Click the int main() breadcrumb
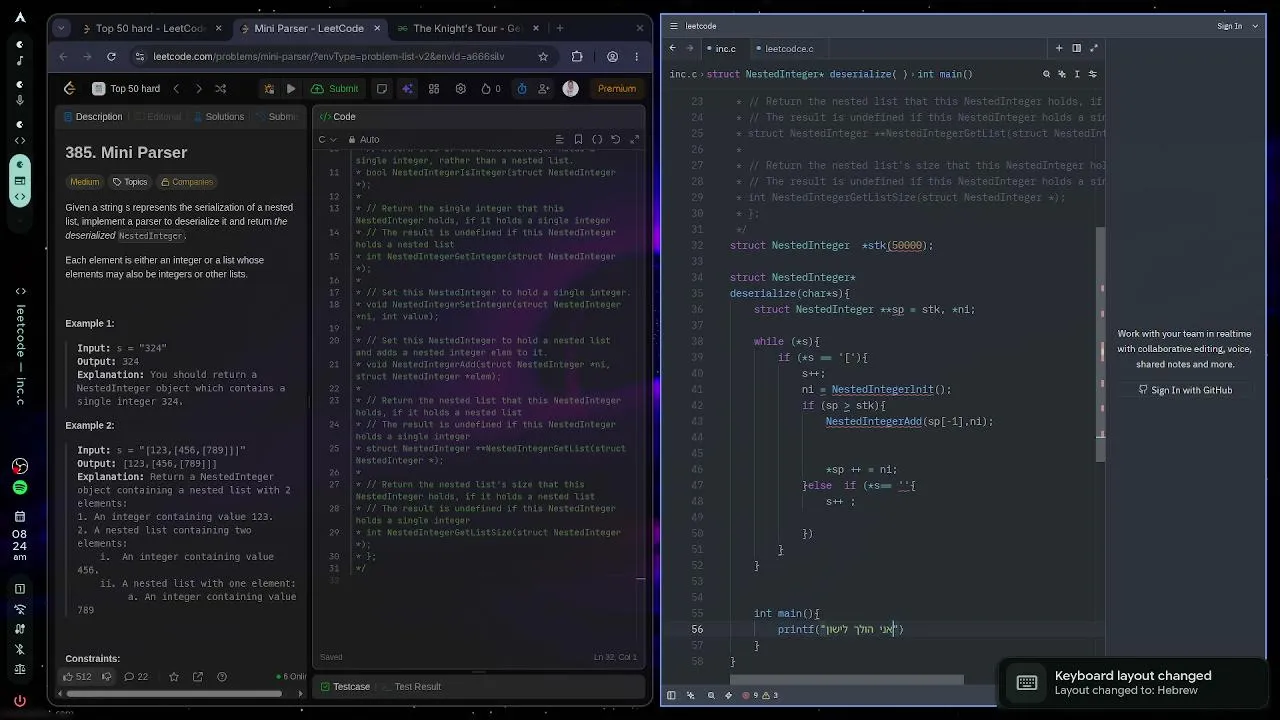The width and height of the screenshot is (1280, 720). 945,74
